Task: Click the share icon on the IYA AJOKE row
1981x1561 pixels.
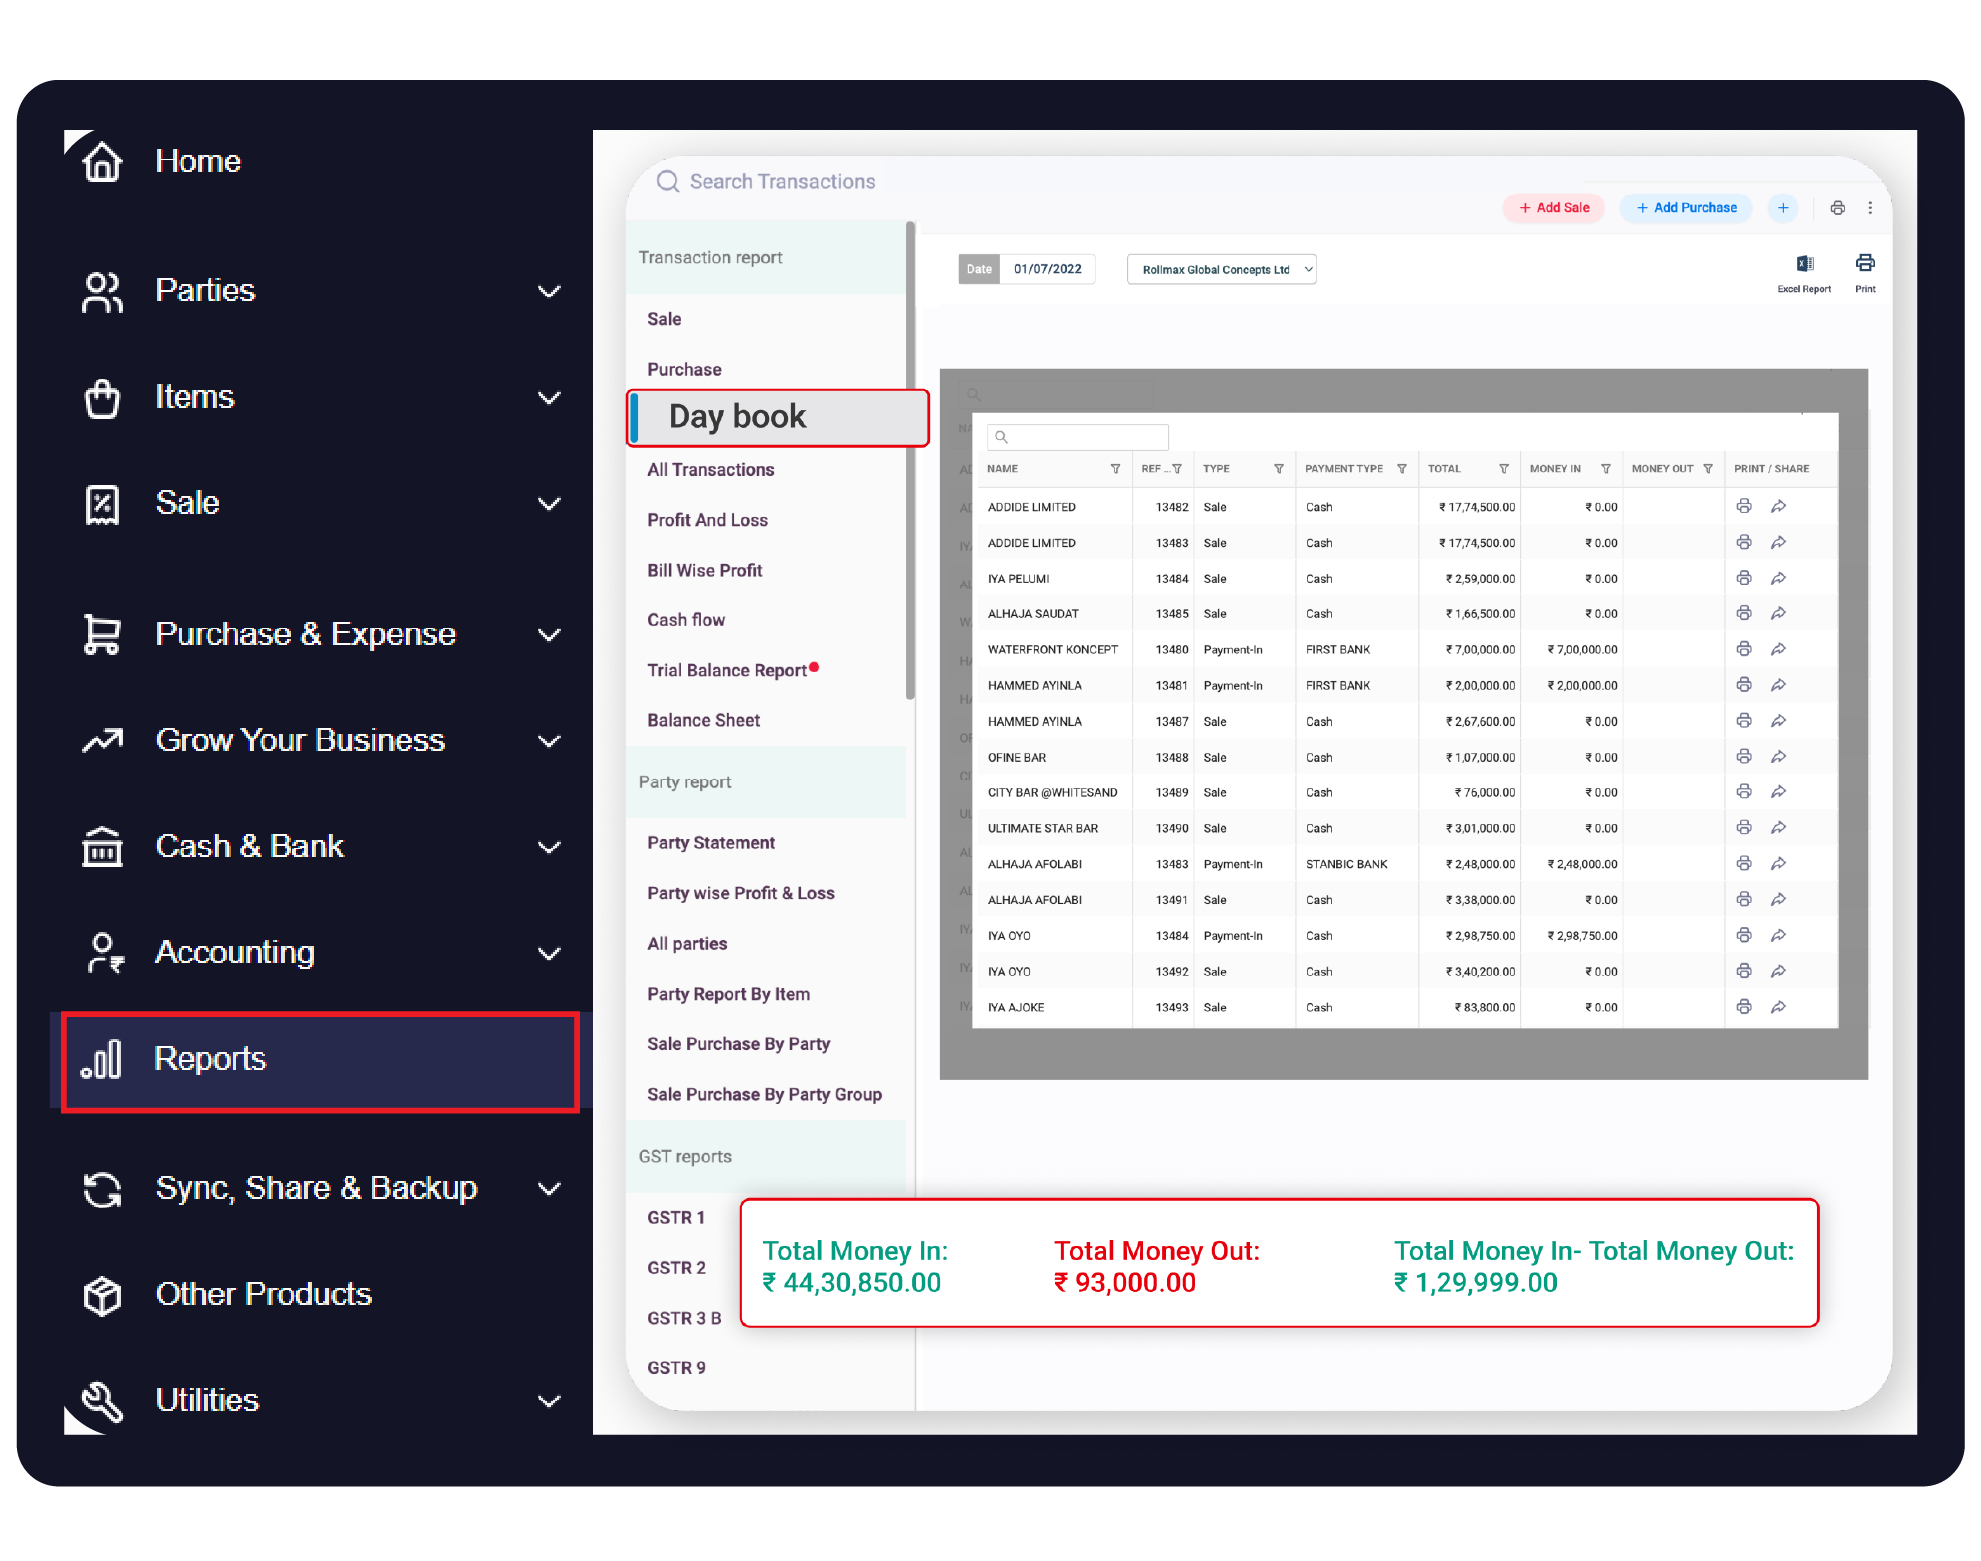Action: pyautogui.click(x=1778, y=1007)
